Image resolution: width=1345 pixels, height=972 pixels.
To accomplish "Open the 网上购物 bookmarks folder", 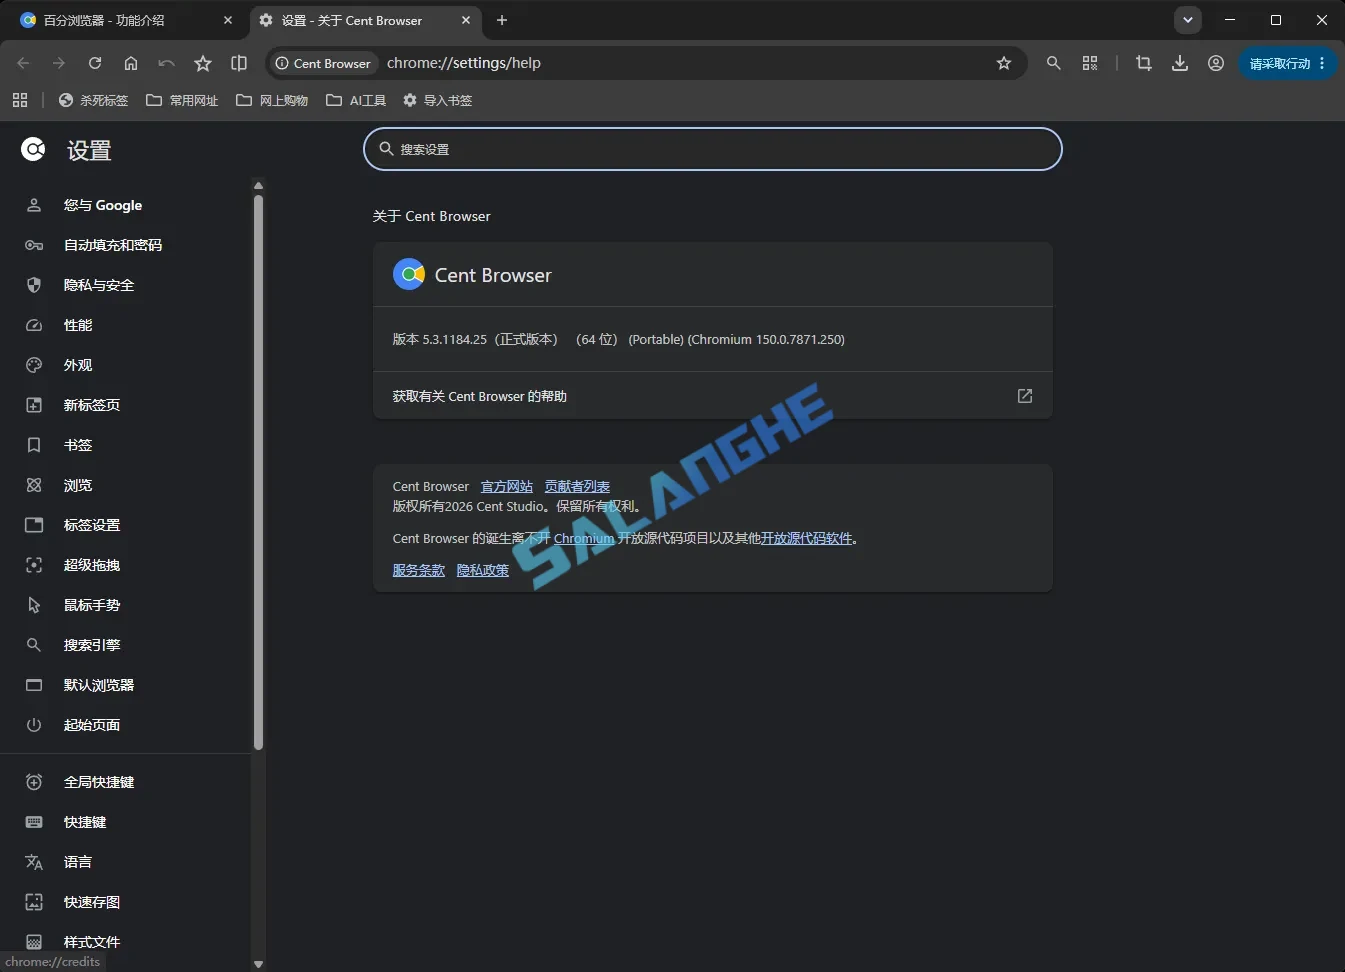I will 272,100.
